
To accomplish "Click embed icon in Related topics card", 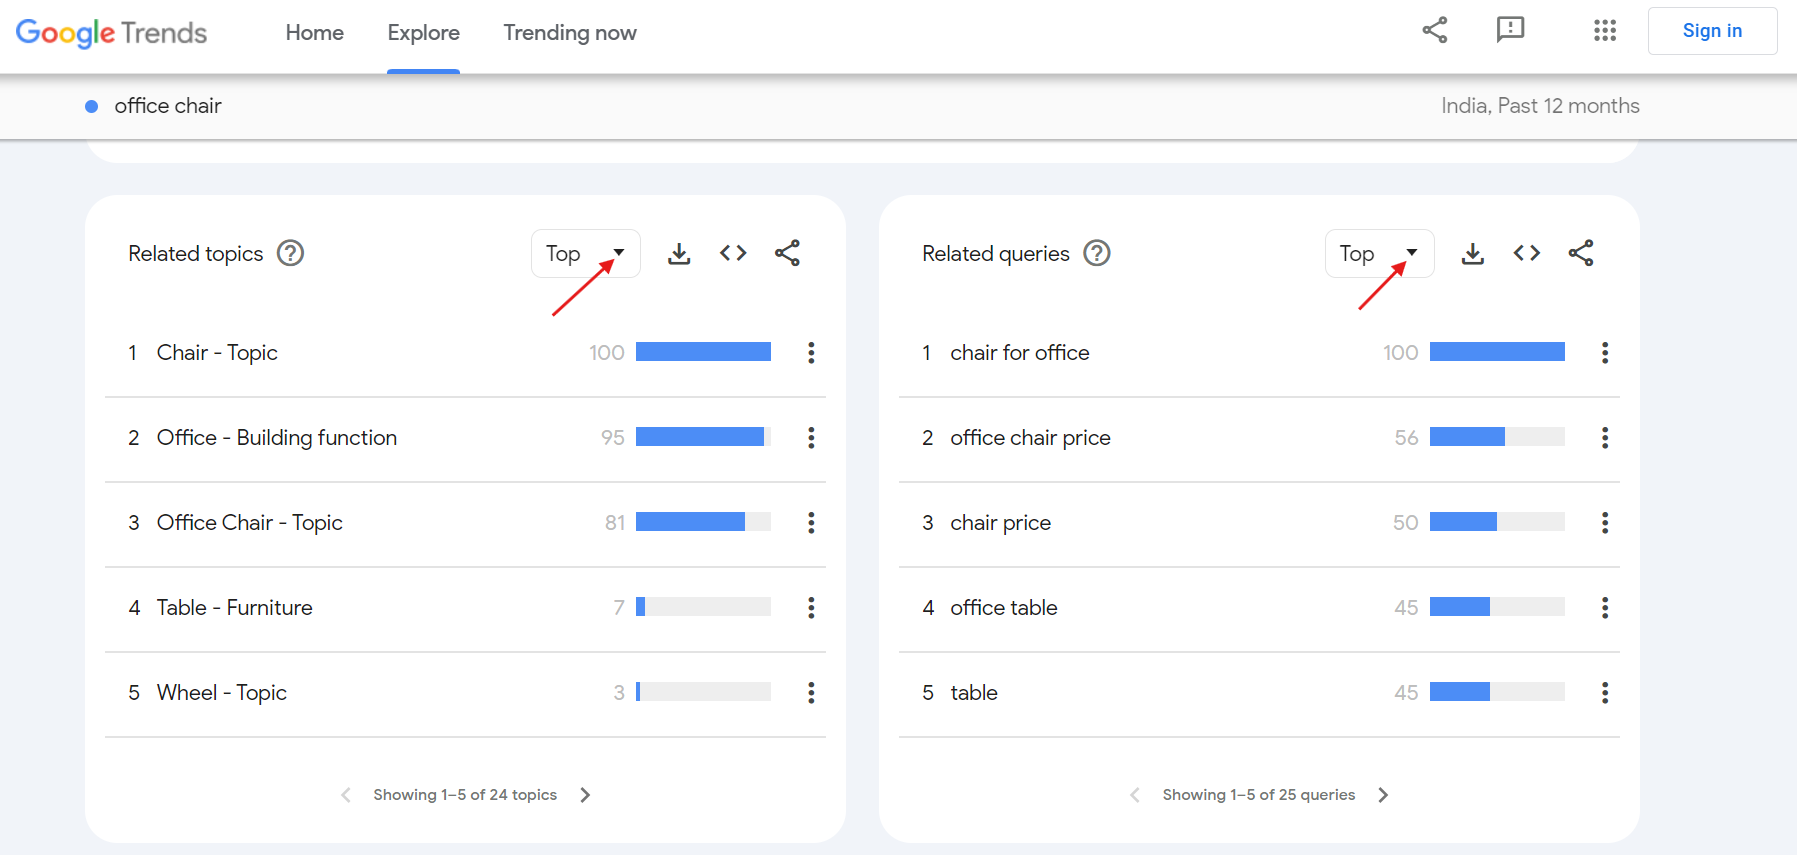I will (x=733, y=253).
